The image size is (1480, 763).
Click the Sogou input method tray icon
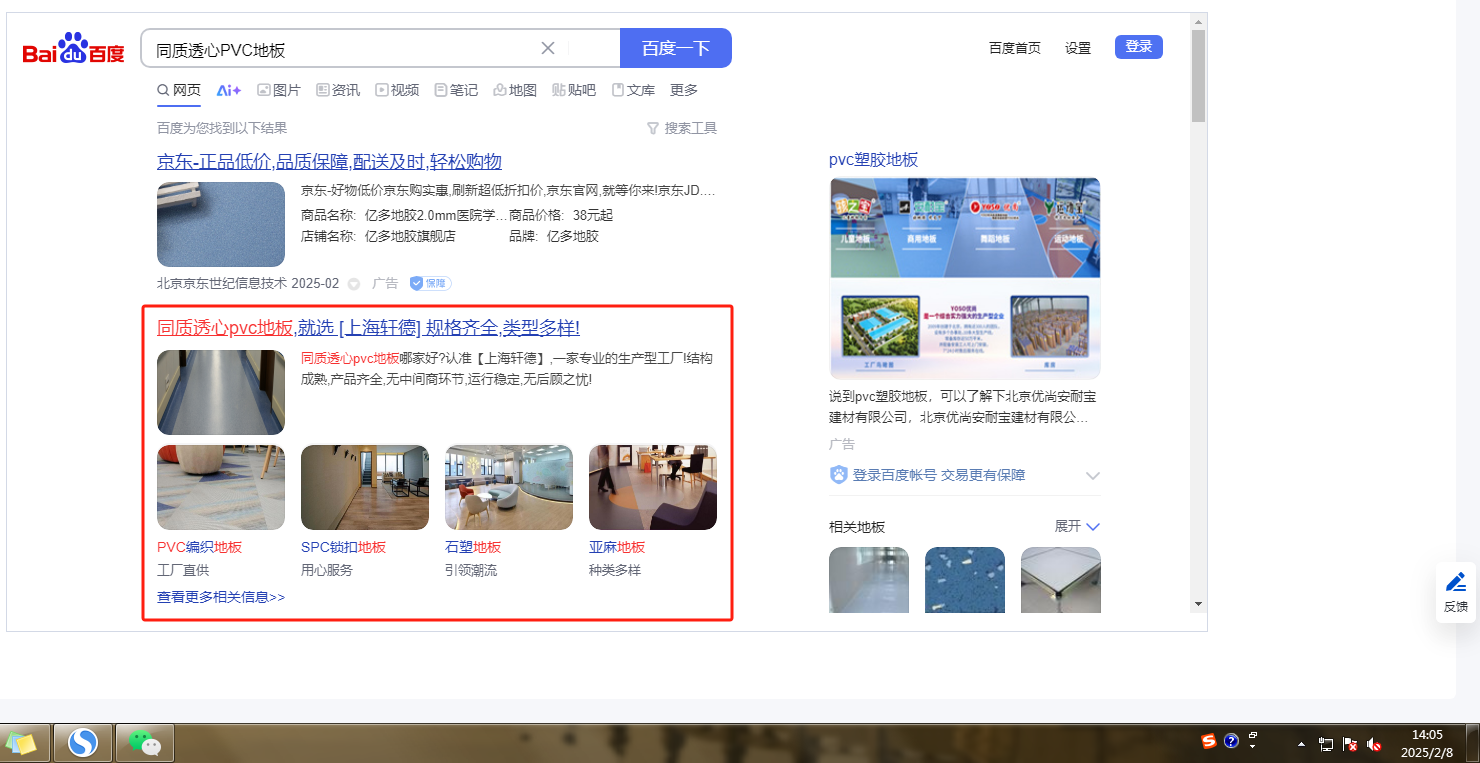(1209, 741)
